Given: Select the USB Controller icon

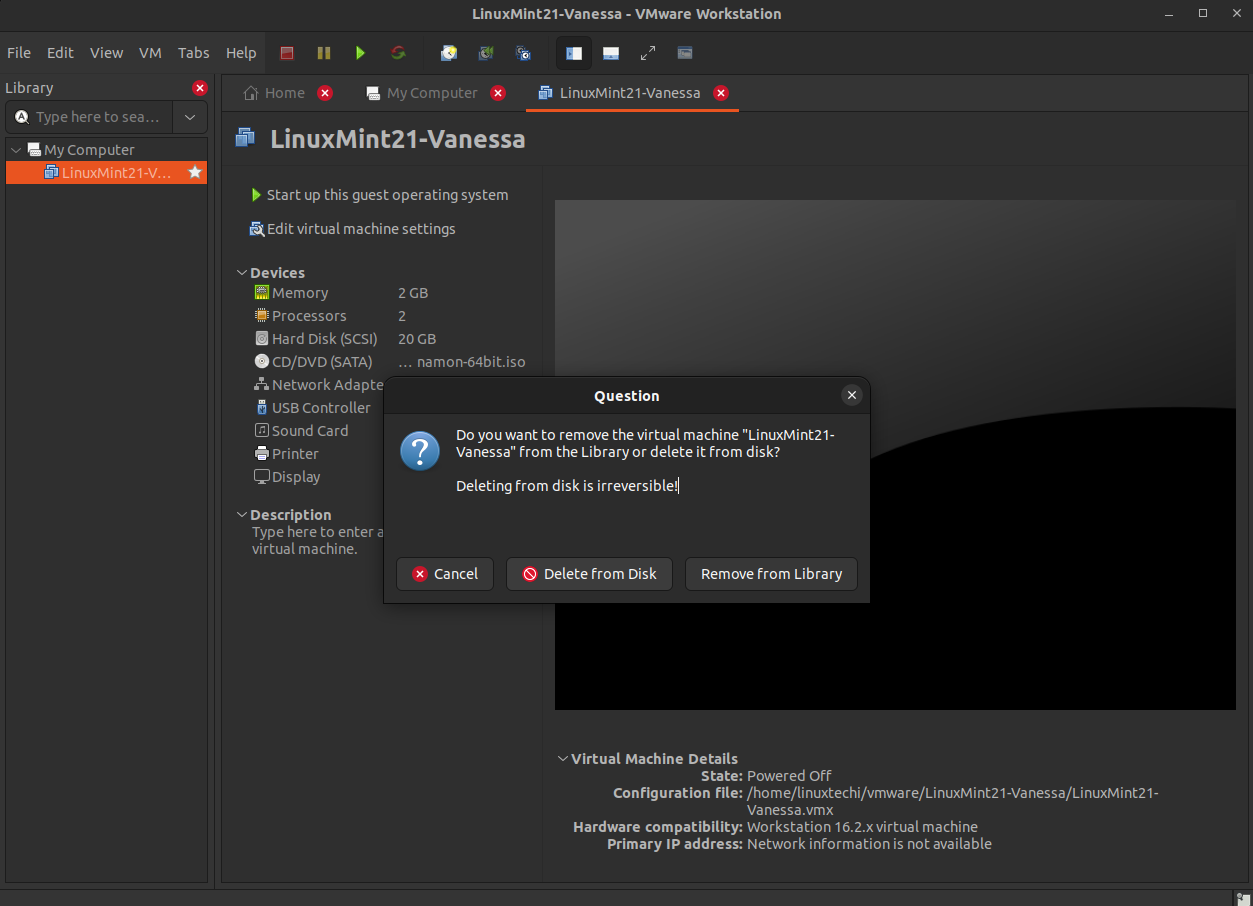Looking at the screenshot, I should [262, 408].
